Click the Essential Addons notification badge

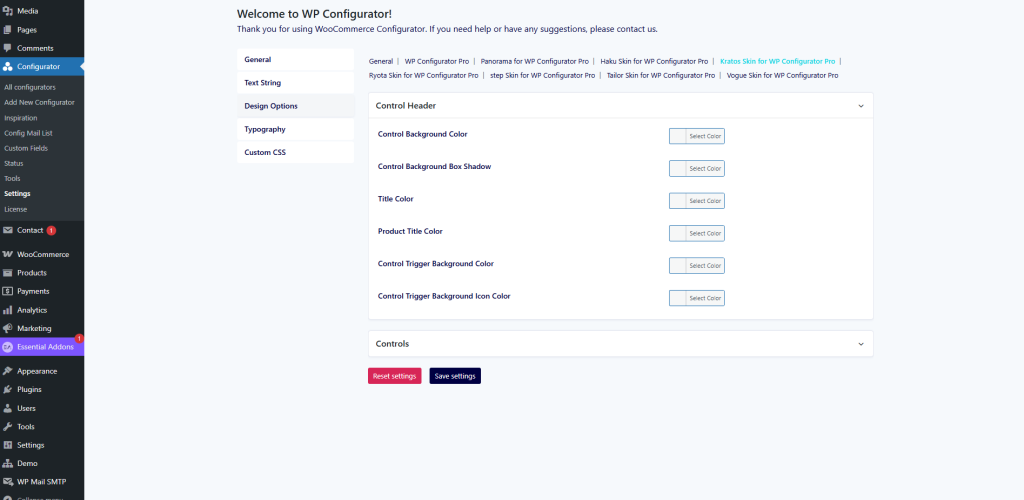79,338
